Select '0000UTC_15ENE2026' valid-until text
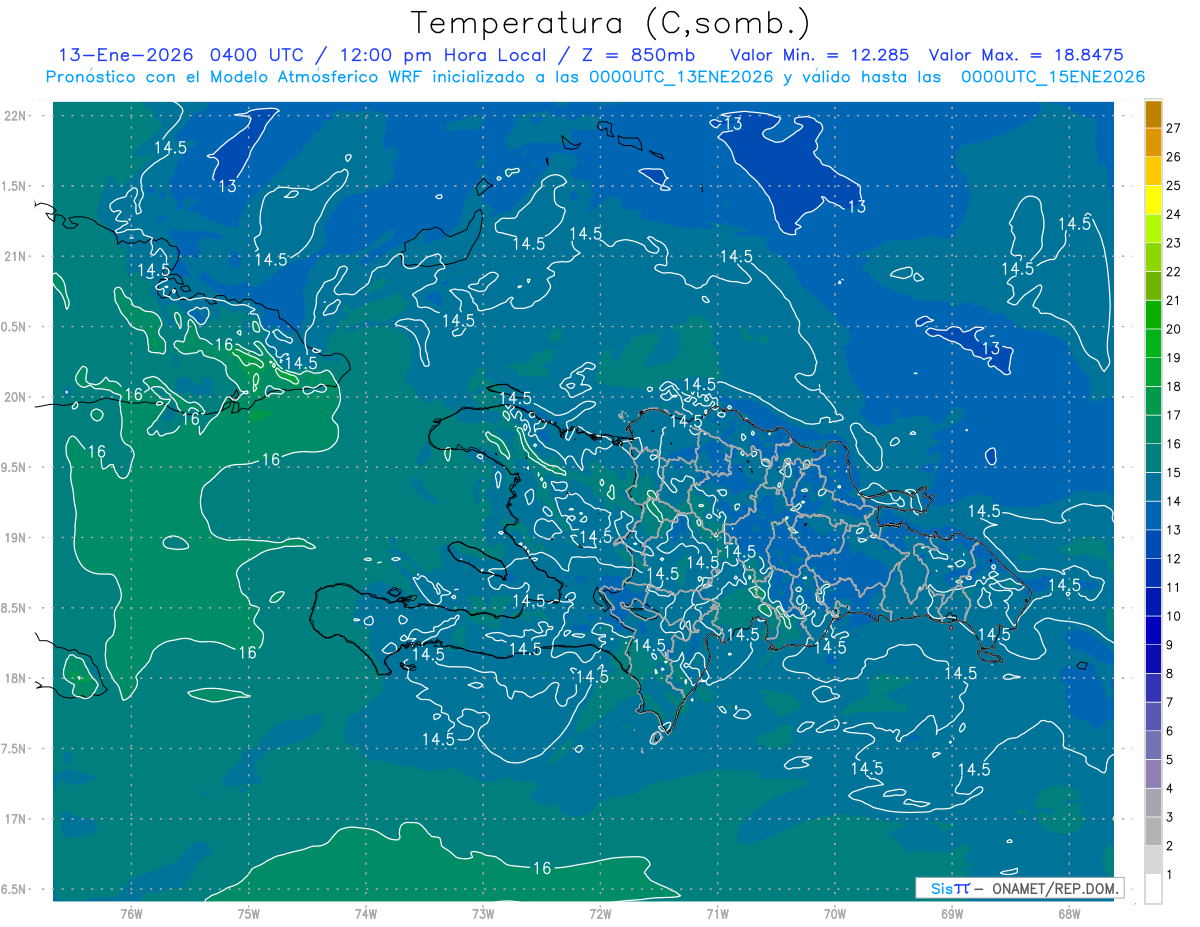 click(x=1053, y=77)
